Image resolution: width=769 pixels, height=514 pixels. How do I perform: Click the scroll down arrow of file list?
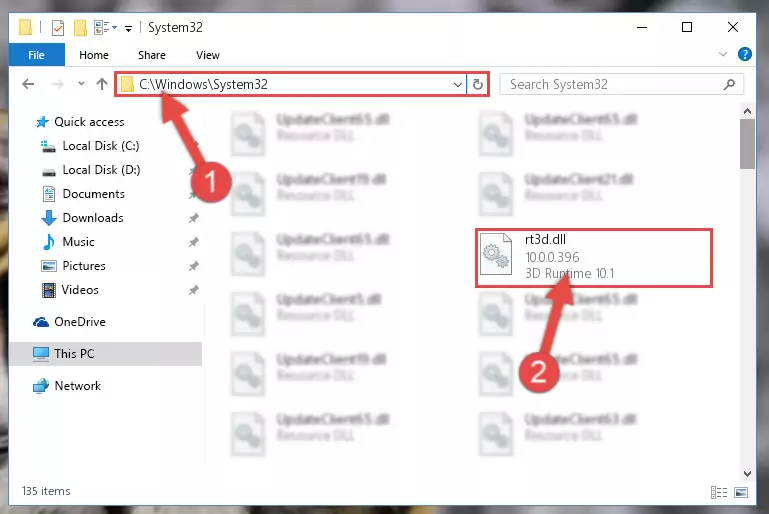(747, 473)
